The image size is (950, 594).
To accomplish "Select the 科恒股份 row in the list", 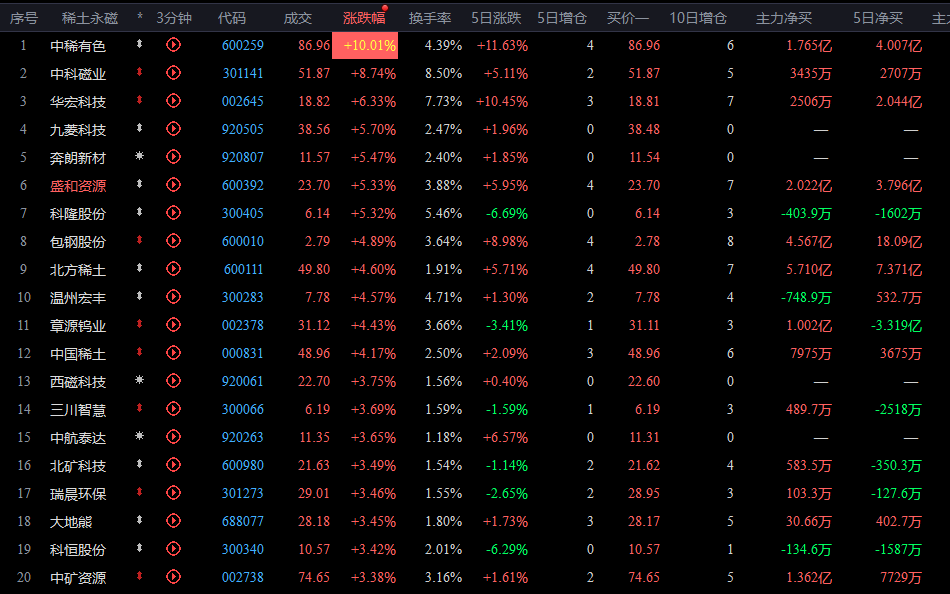I will pos(78,549).
